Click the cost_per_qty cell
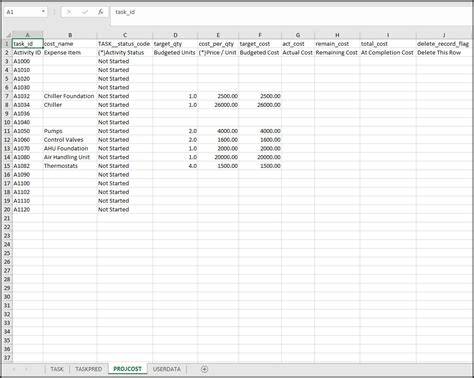The height and width of the screenshot is (378, 474). pos(218,44)
